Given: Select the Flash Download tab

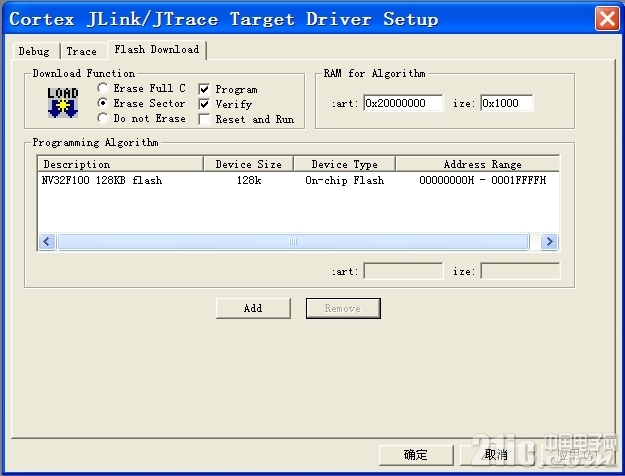Looking at the screenshot, I should (x=157, y=49).
